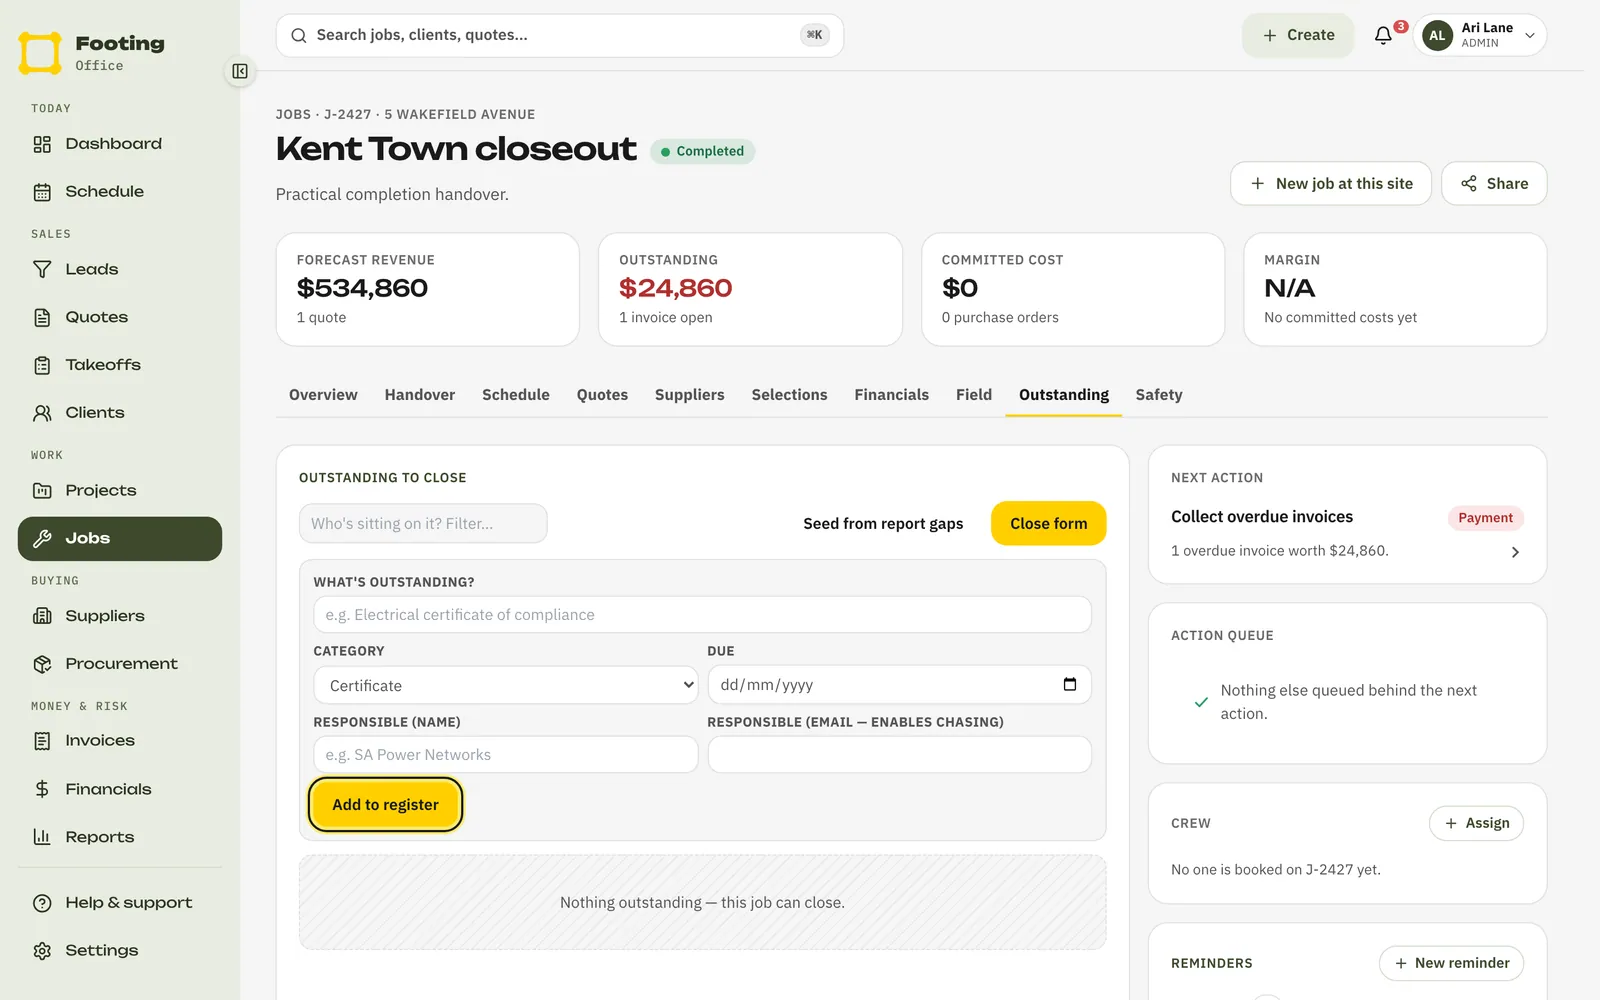
Task: Expand the Category dropdown showing Certificate
Action: pos(506,685)
